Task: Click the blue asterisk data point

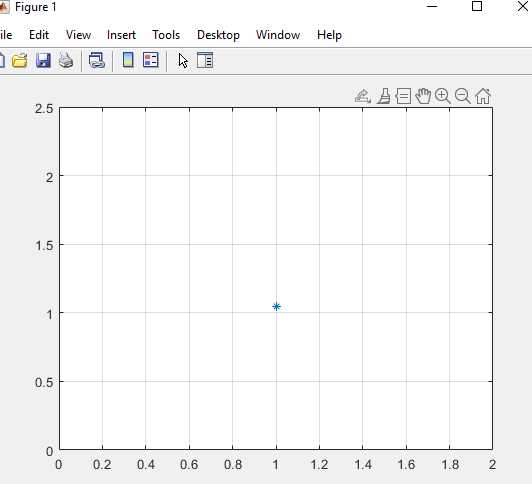Action: pyautogui.click(x=276, y=307)
